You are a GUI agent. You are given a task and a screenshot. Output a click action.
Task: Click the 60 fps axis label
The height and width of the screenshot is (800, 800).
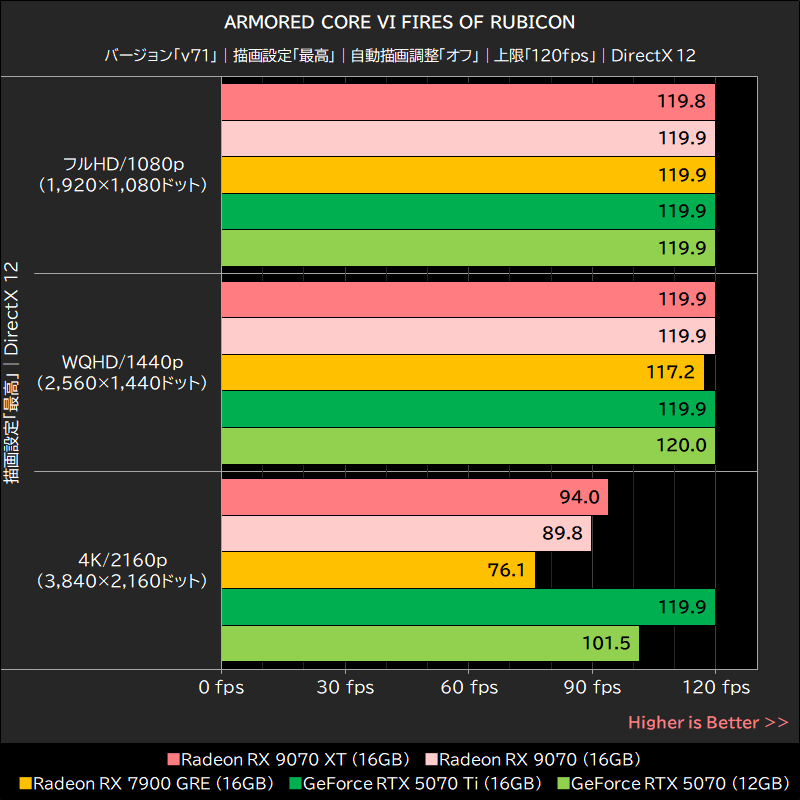tap(469, 687)
